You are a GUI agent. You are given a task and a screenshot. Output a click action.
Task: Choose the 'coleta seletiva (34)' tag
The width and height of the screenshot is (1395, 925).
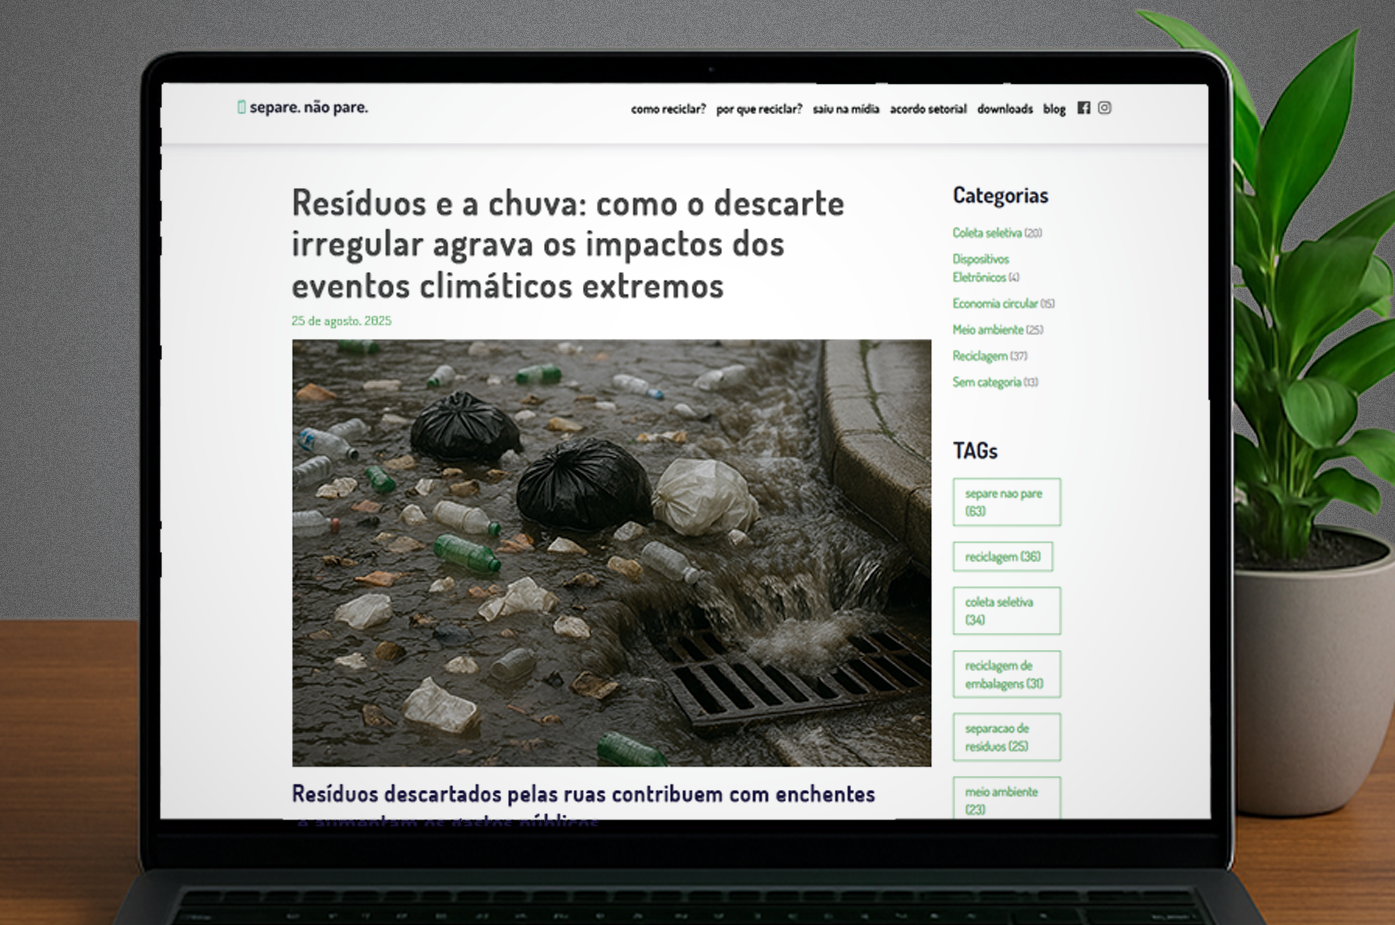pyautogui.click(x=1006, y=611)
